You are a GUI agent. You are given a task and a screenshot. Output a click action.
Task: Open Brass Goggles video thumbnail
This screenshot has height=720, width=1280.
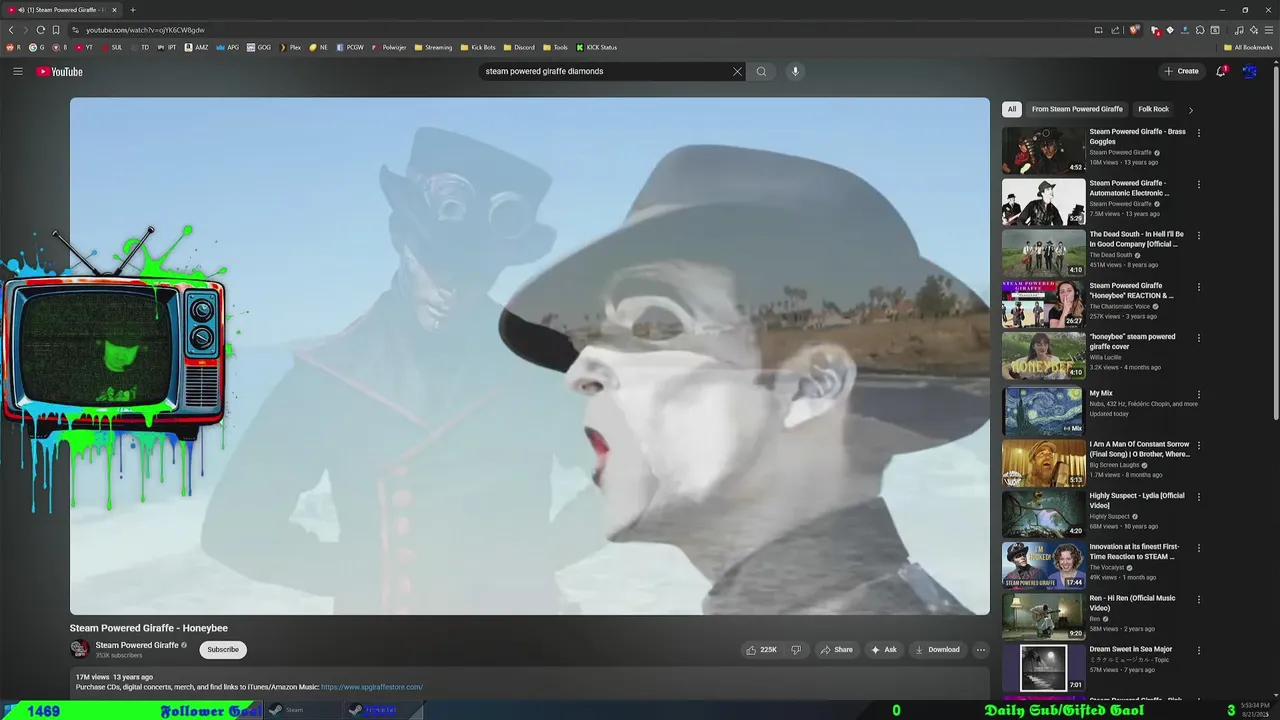coord(1043,150)
